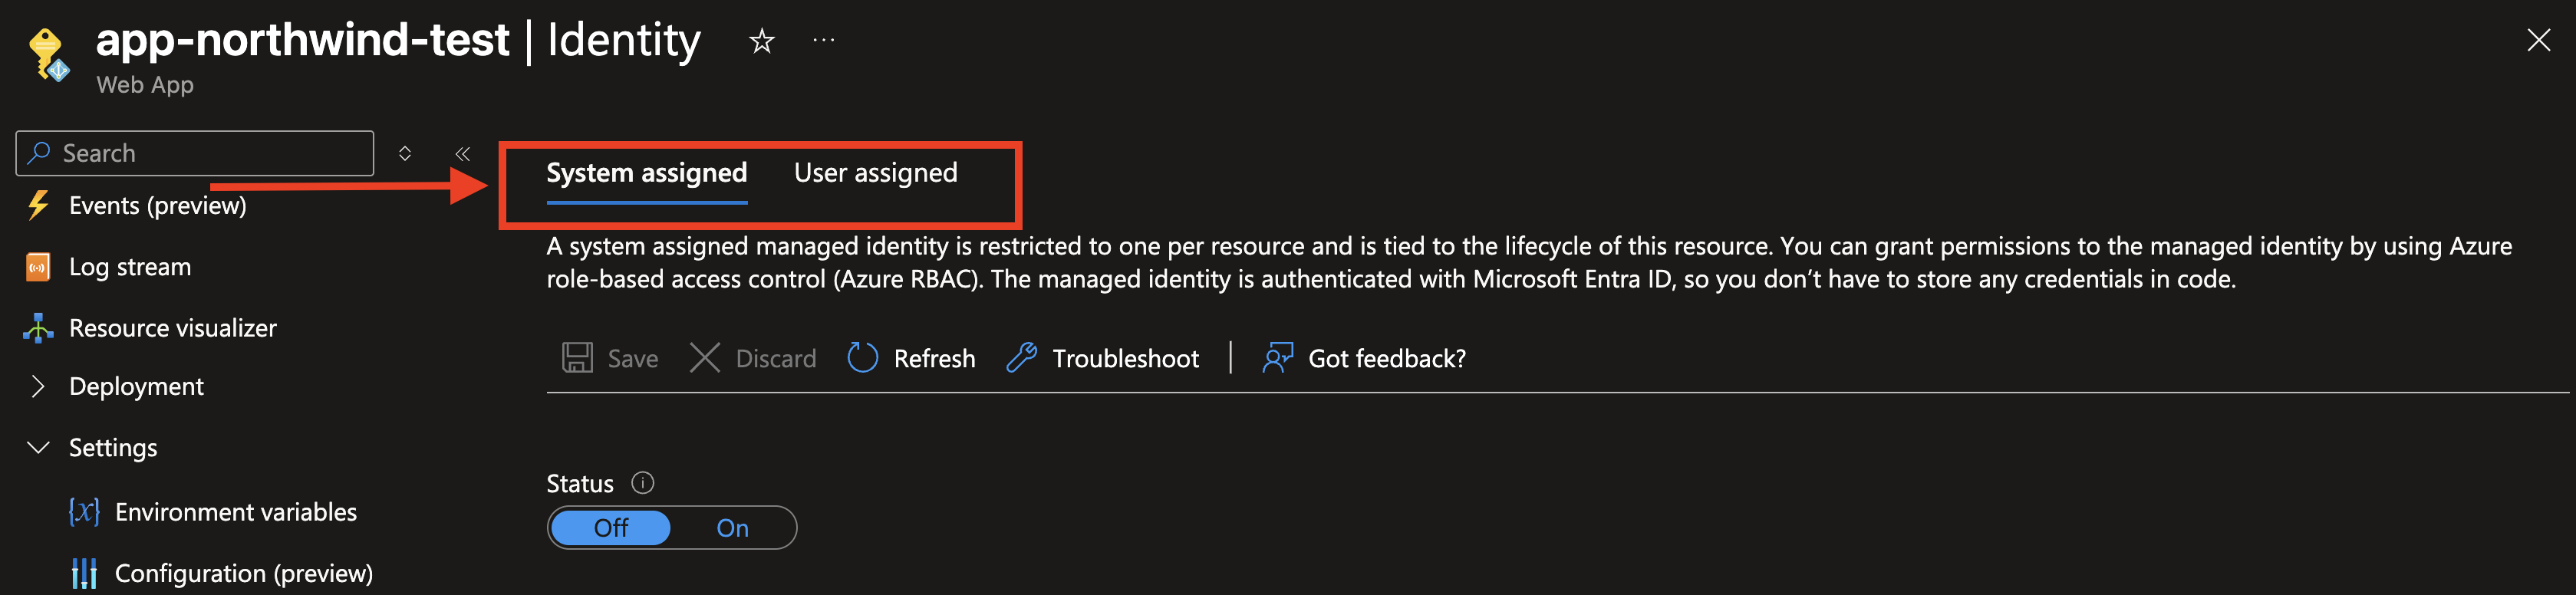Open the more options ellipsis menu

[x=824, y=40]
